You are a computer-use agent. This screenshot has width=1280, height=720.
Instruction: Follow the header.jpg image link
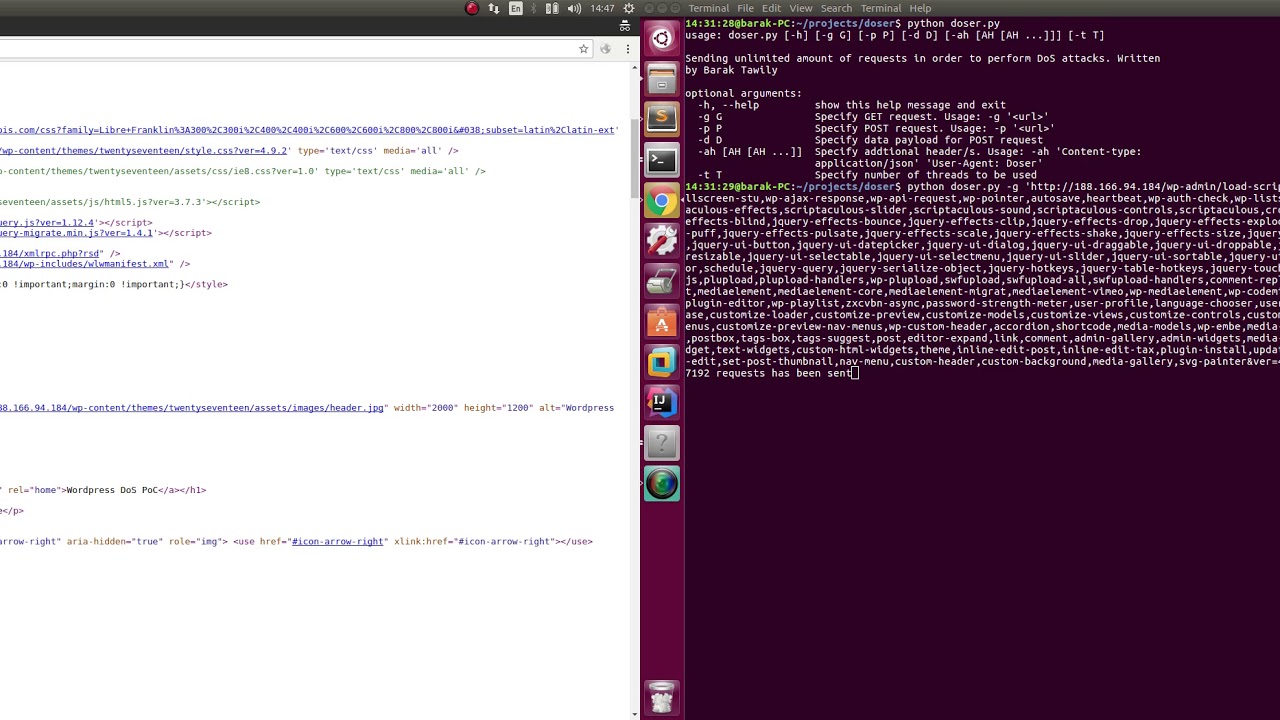[192, 408]
